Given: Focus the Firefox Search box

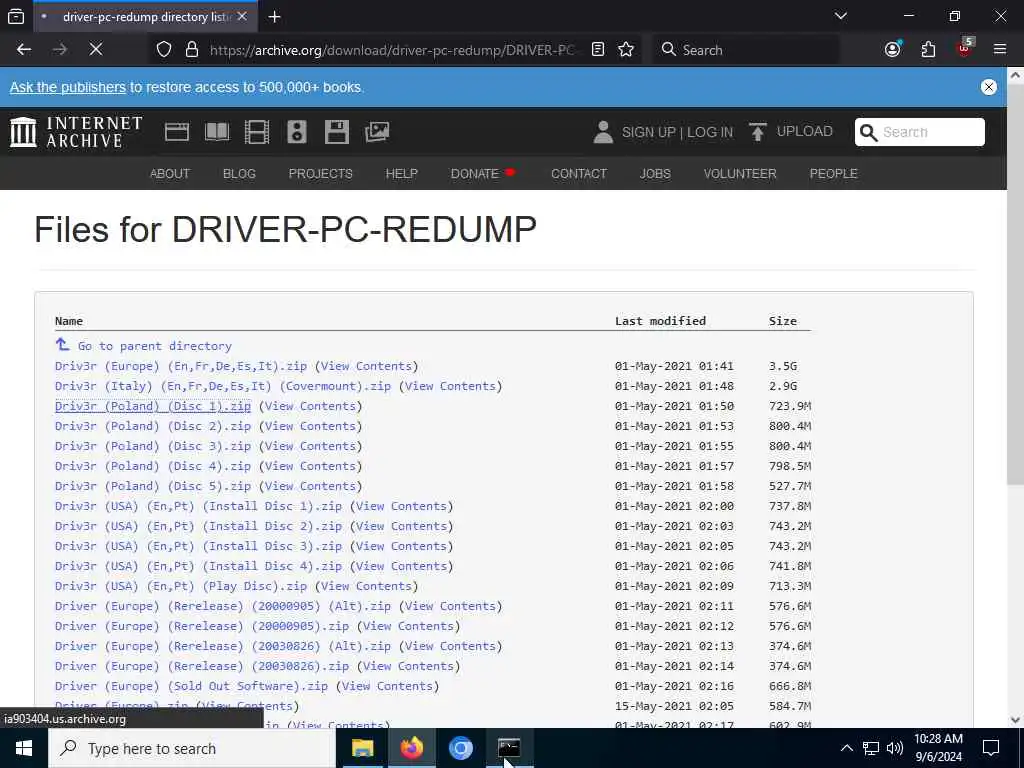Looking at the screenshot, I should (745, 50).
